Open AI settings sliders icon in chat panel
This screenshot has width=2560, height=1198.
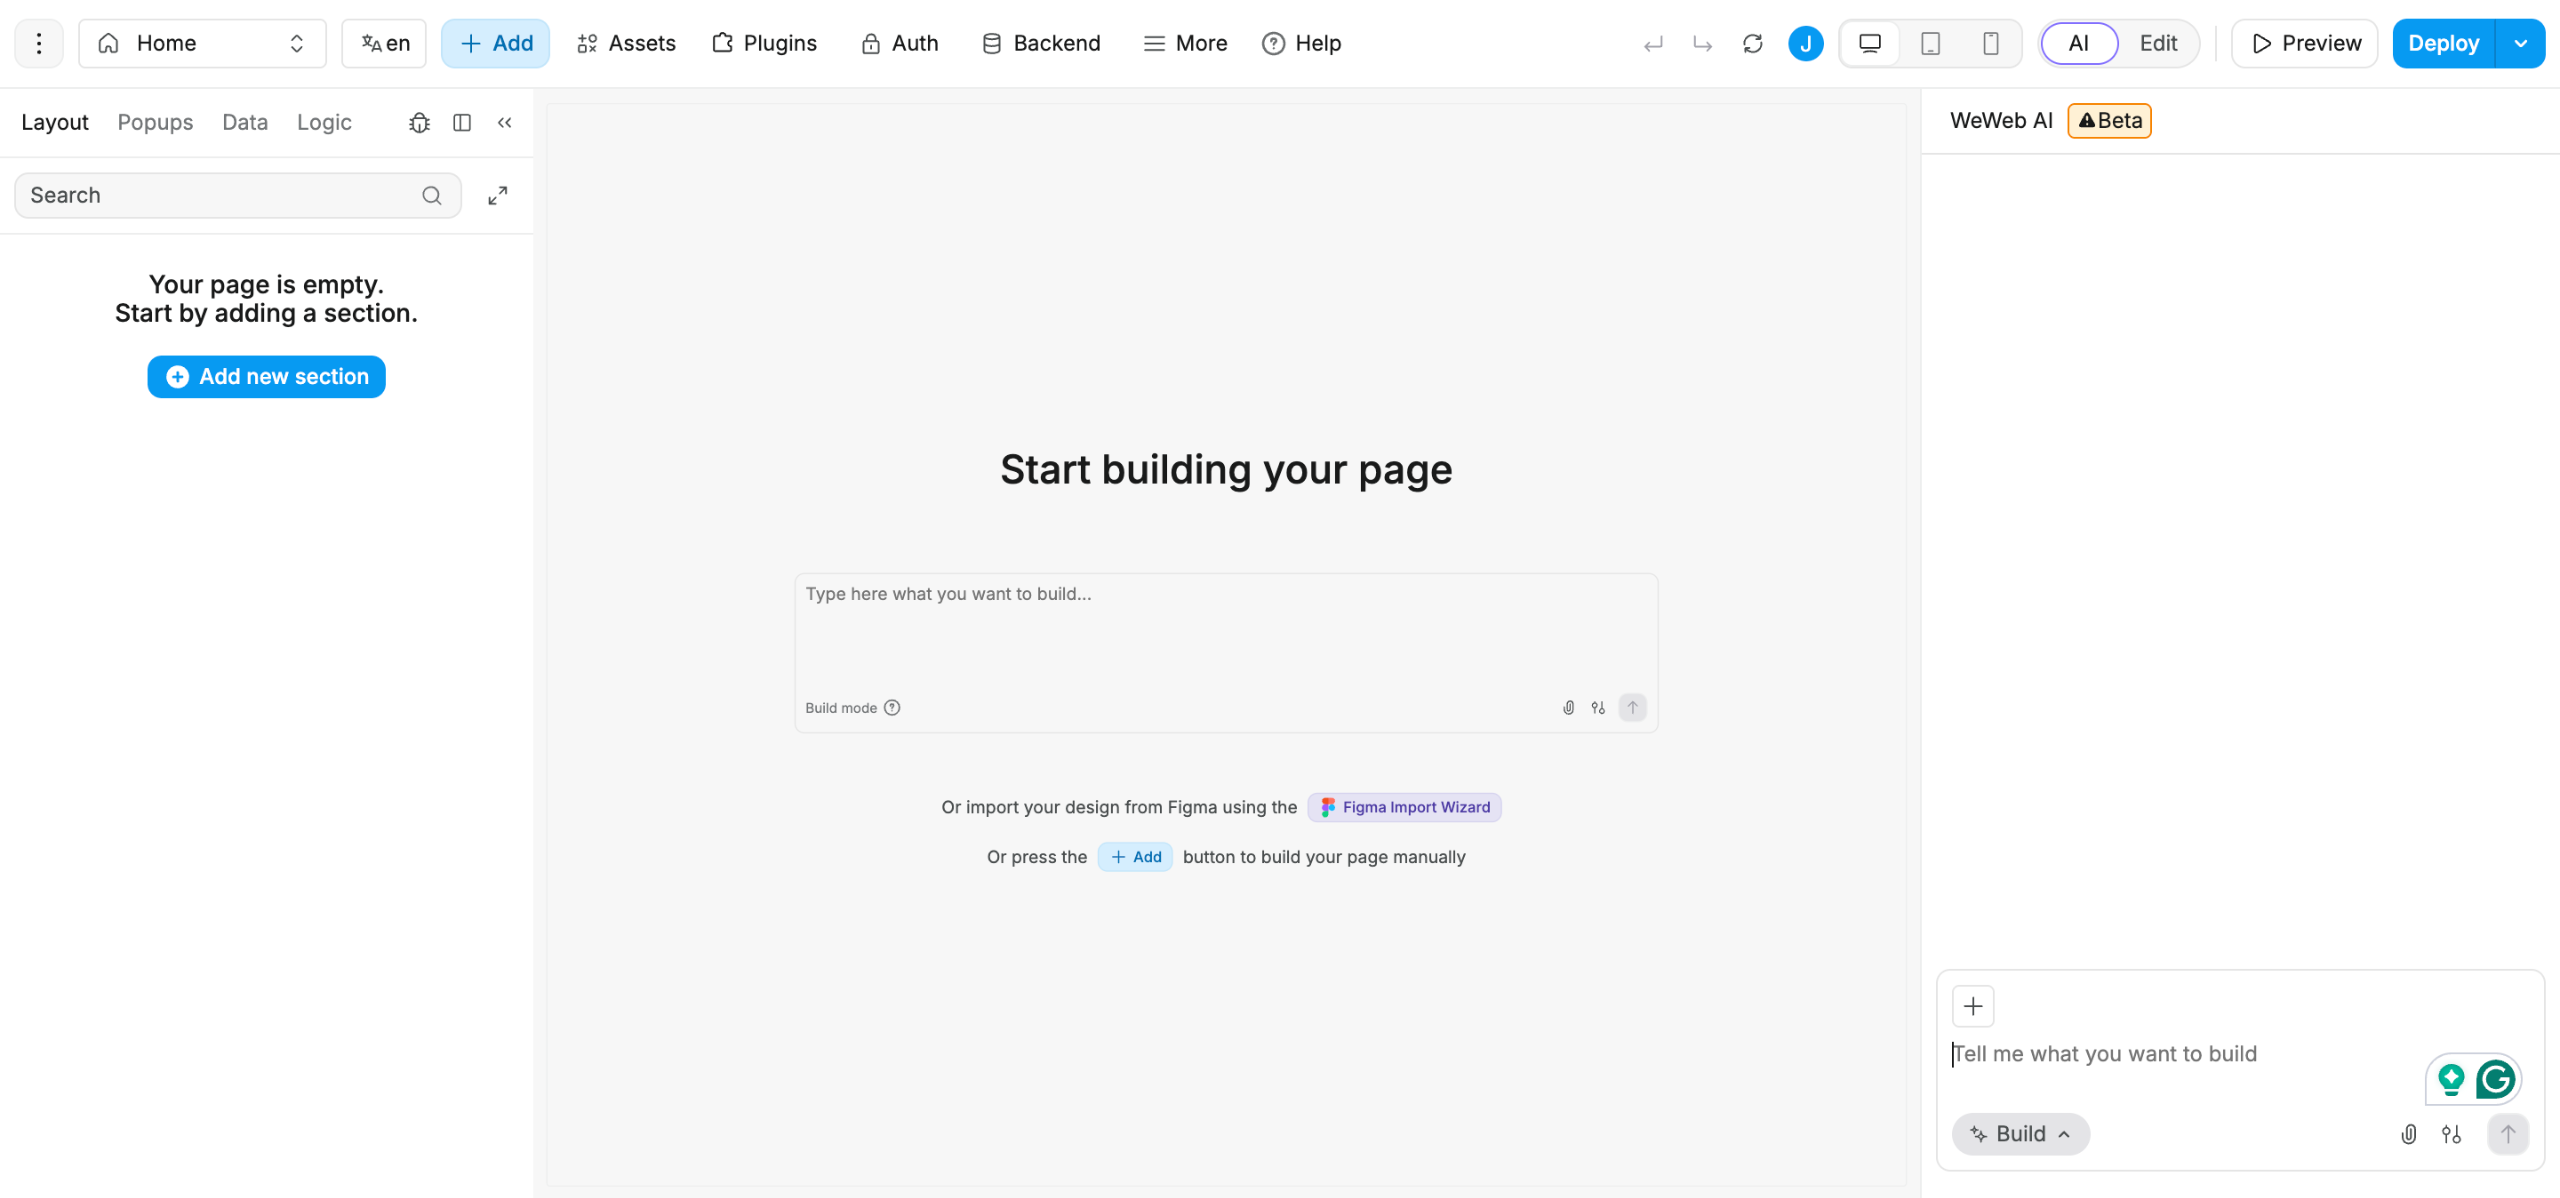2451,1134
